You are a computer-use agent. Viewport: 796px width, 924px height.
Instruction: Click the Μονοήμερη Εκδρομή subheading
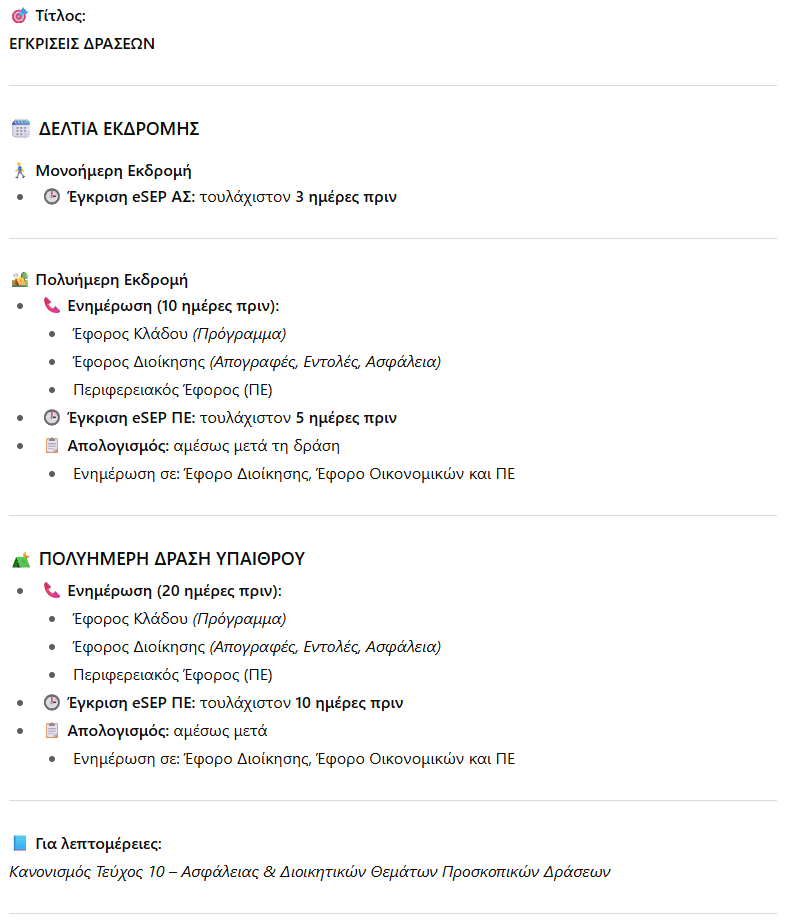coord(113,171)
